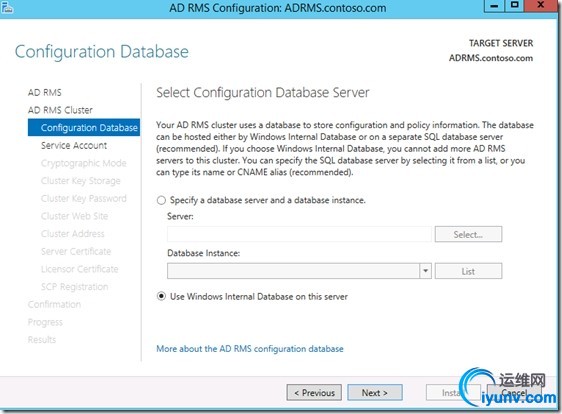
Task: Return to the Previous wizard page
Action: (314, 393)
